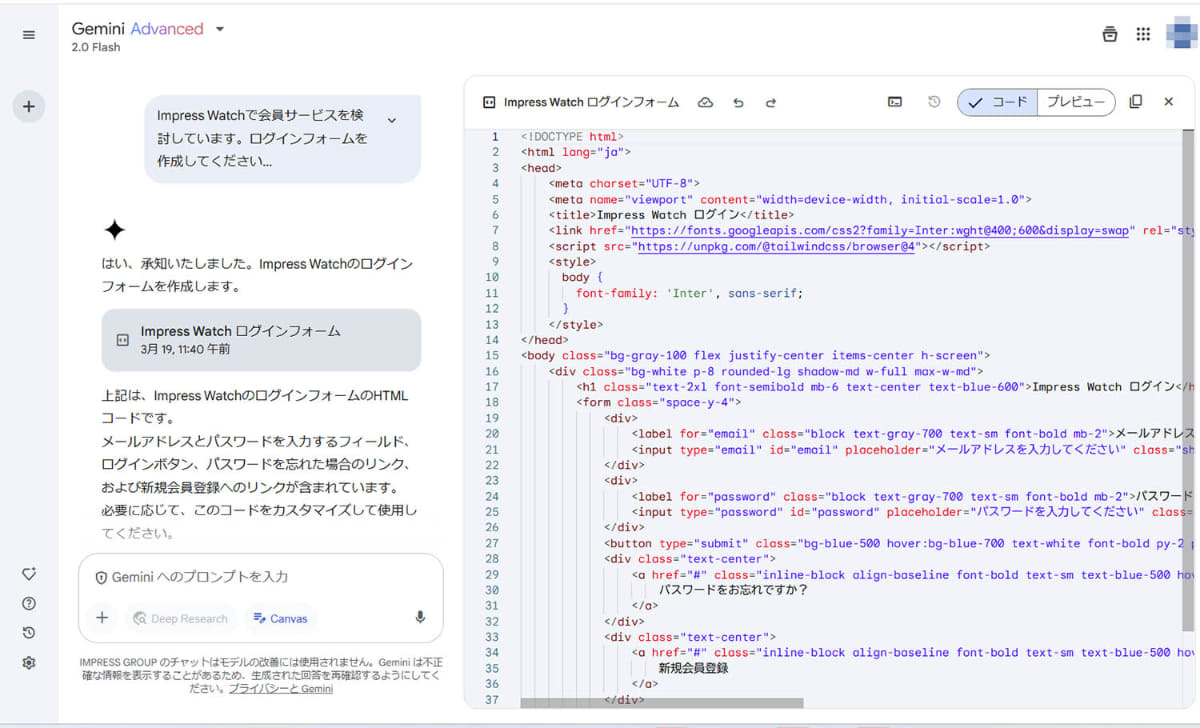Viewport: 1200px width, 728px height.
Task: Enable the Canvas mode chip
Action: [x=280, y=618]
